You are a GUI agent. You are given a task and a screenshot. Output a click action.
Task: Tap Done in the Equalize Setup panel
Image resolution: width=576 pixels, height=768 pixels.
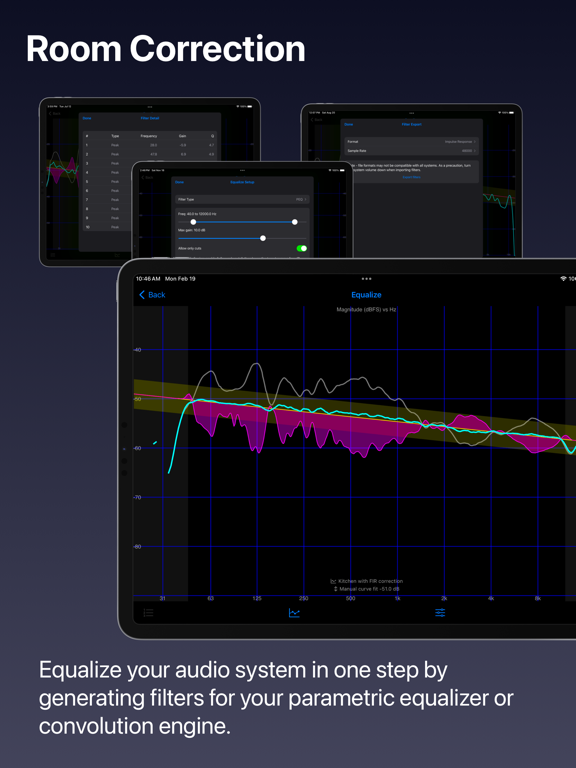pos(180,182)
